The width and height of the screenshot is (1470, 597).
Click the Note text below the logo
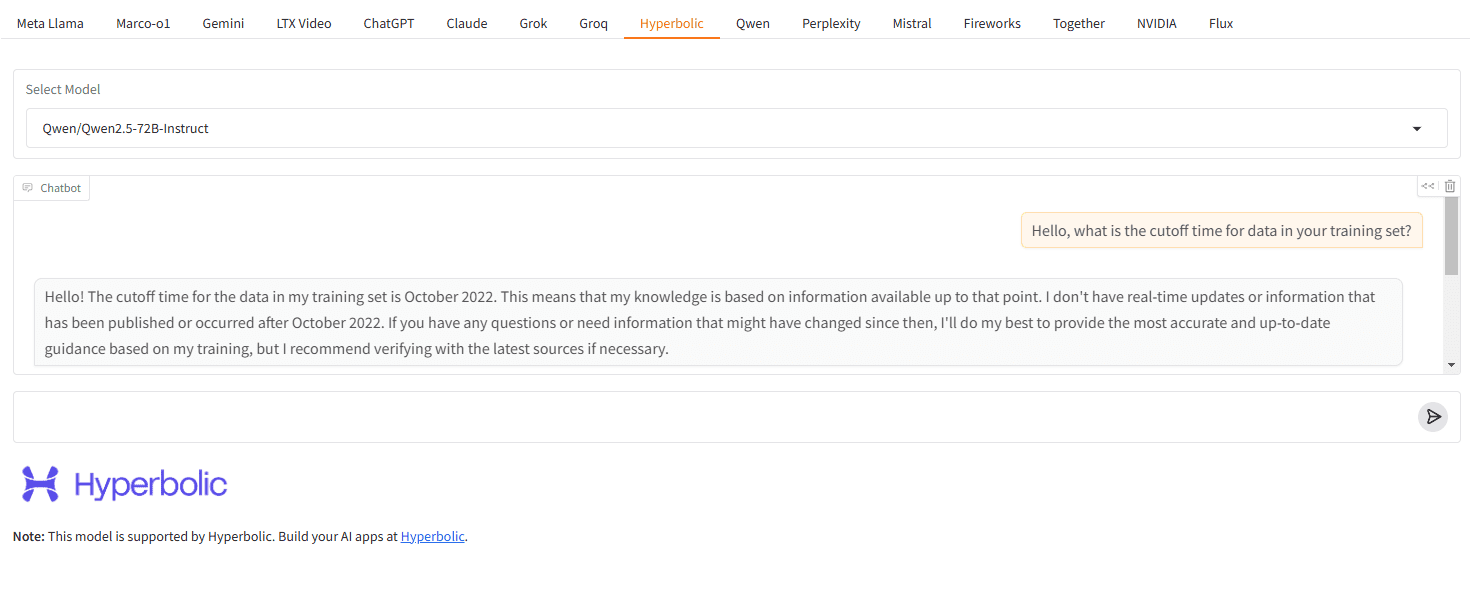[x=240, y=537]
